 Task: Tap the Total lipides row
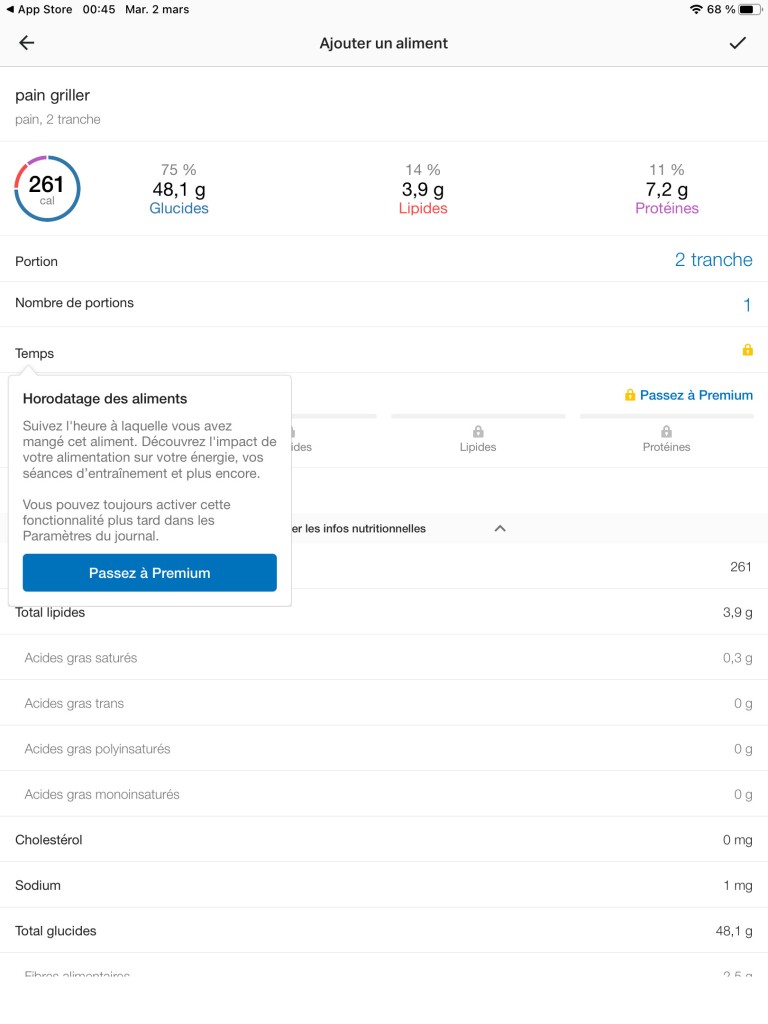[x=384, y=612]
